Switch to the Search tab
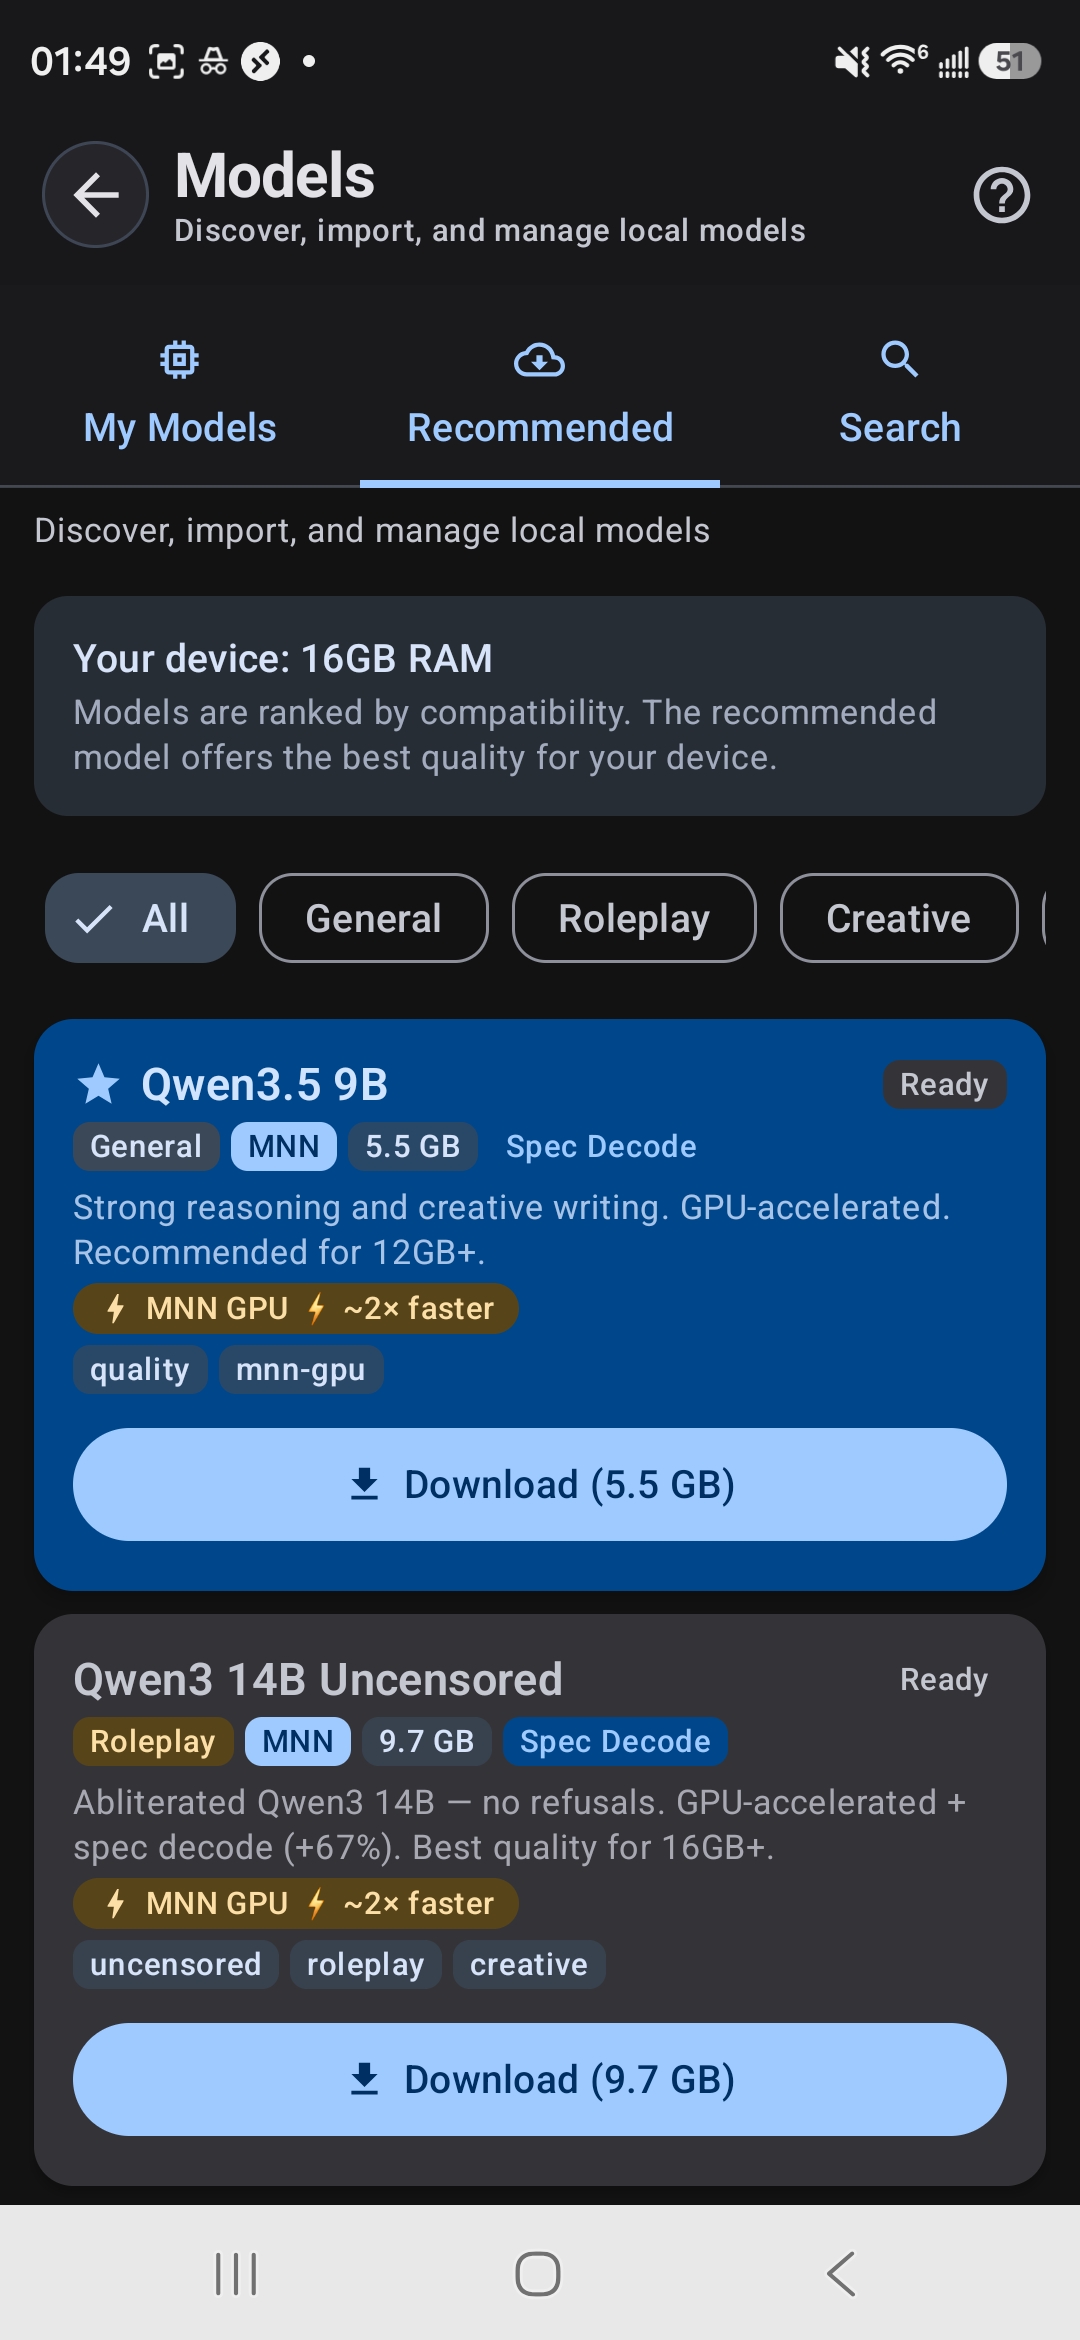 [898, 427]
